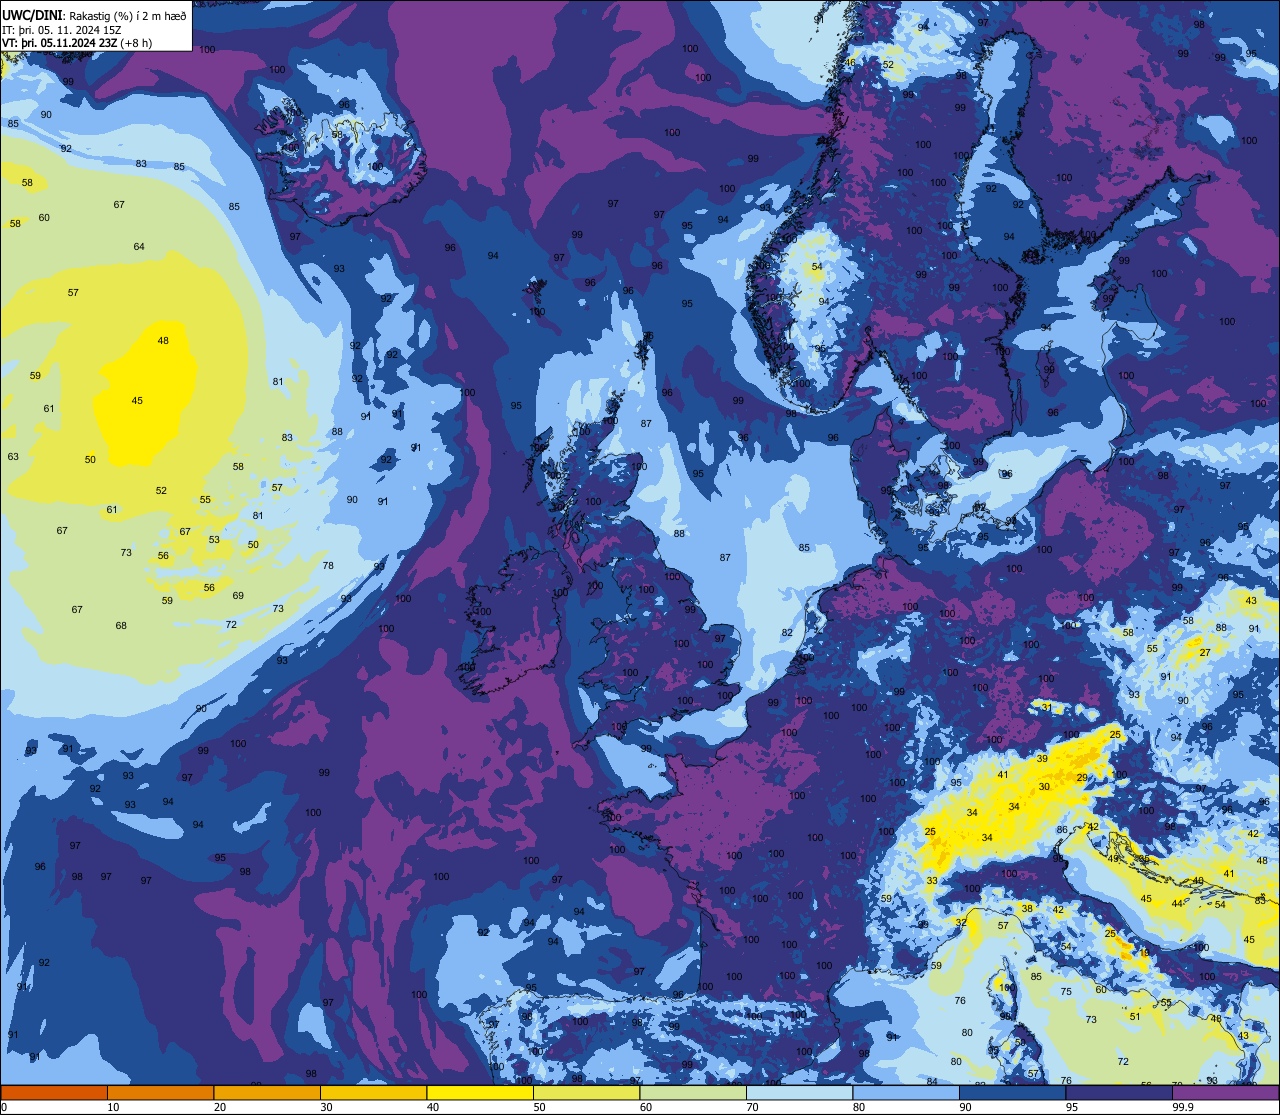Click the humidity value 82 near the Dutch coast

pos(787,633)
